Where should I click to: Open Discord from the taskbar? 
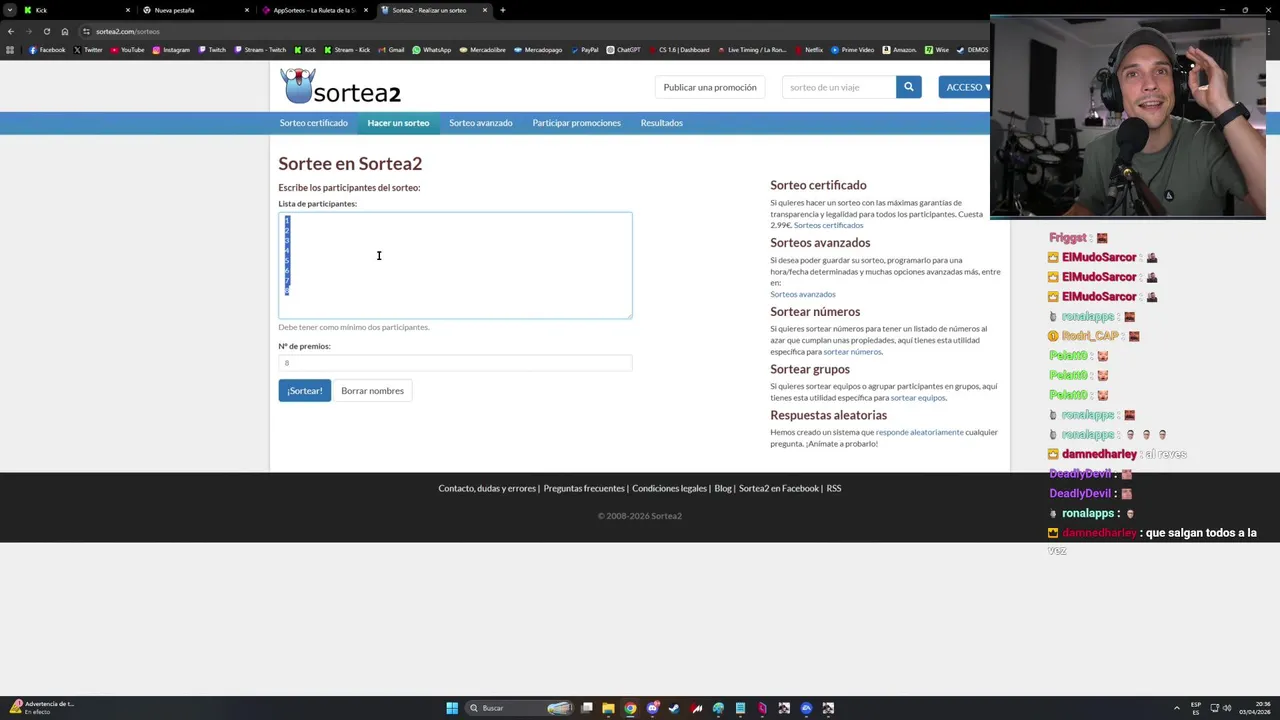pos(652,708)
